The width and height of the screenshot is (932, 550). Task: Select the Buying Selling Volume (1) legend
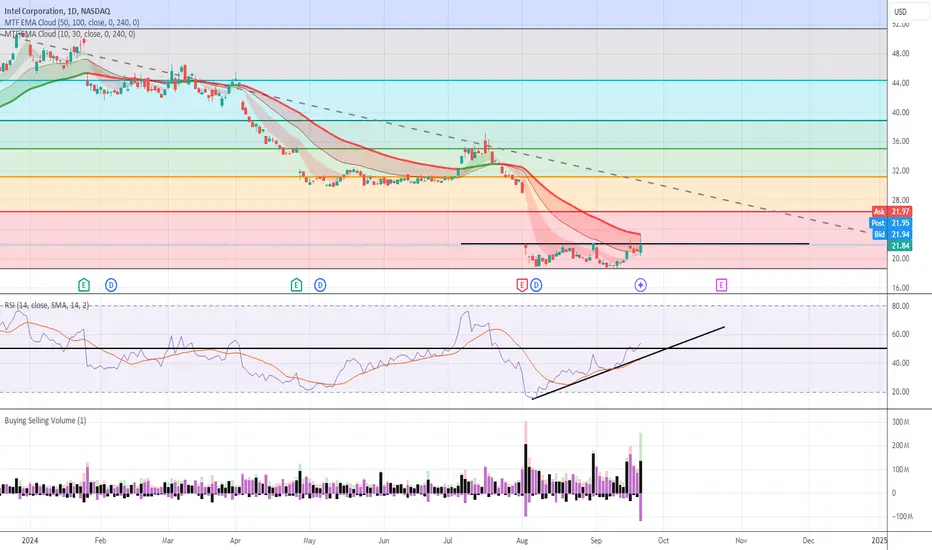(x=45, y=420)
